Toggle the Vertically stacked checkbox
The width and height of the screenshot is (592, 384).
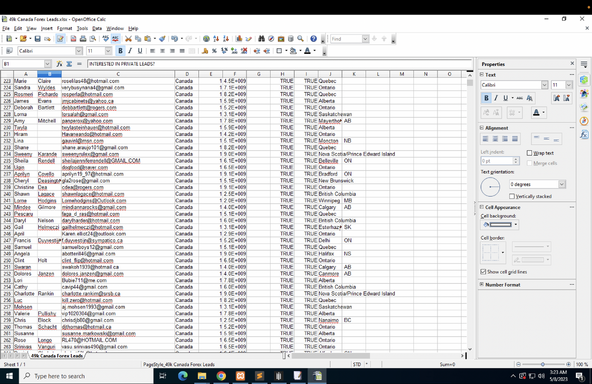click(512, 196)
